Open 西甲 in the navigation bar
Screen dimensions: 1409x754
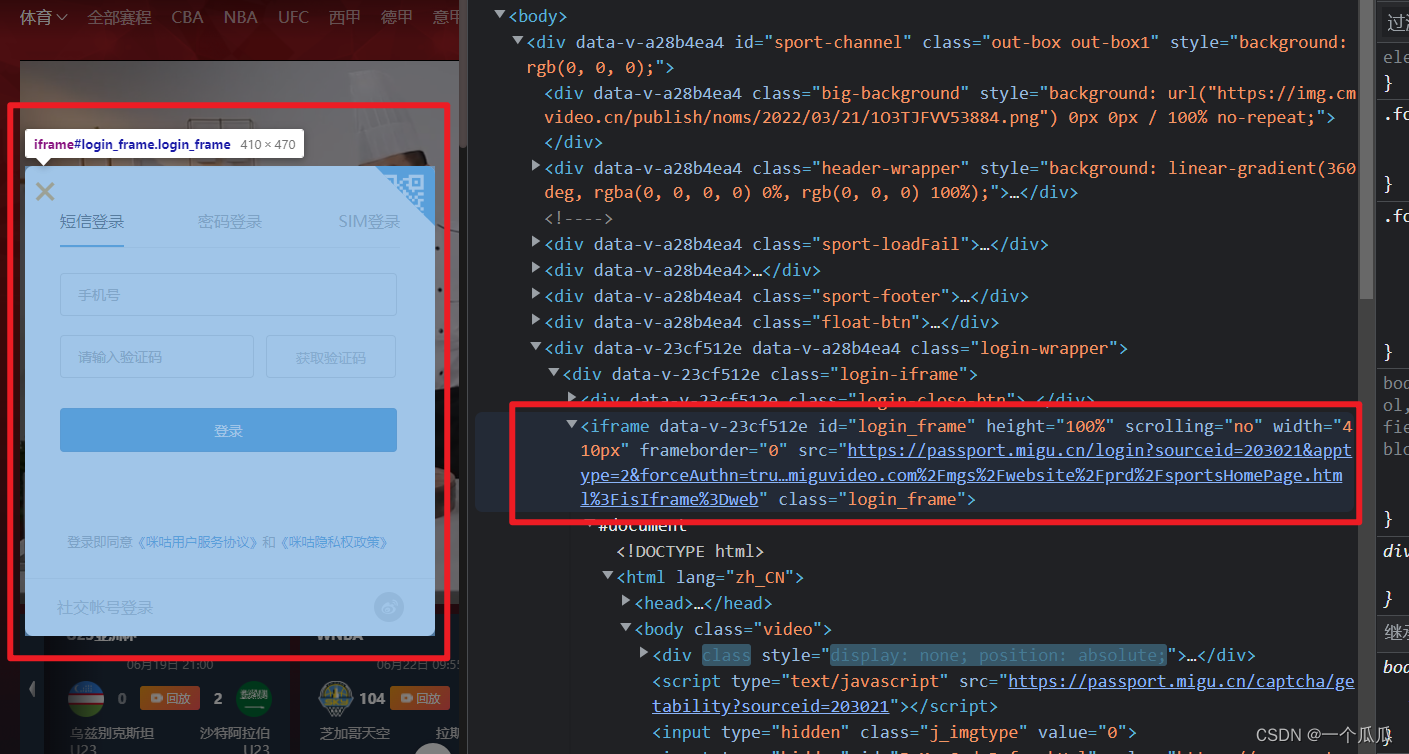click(344, 17)
